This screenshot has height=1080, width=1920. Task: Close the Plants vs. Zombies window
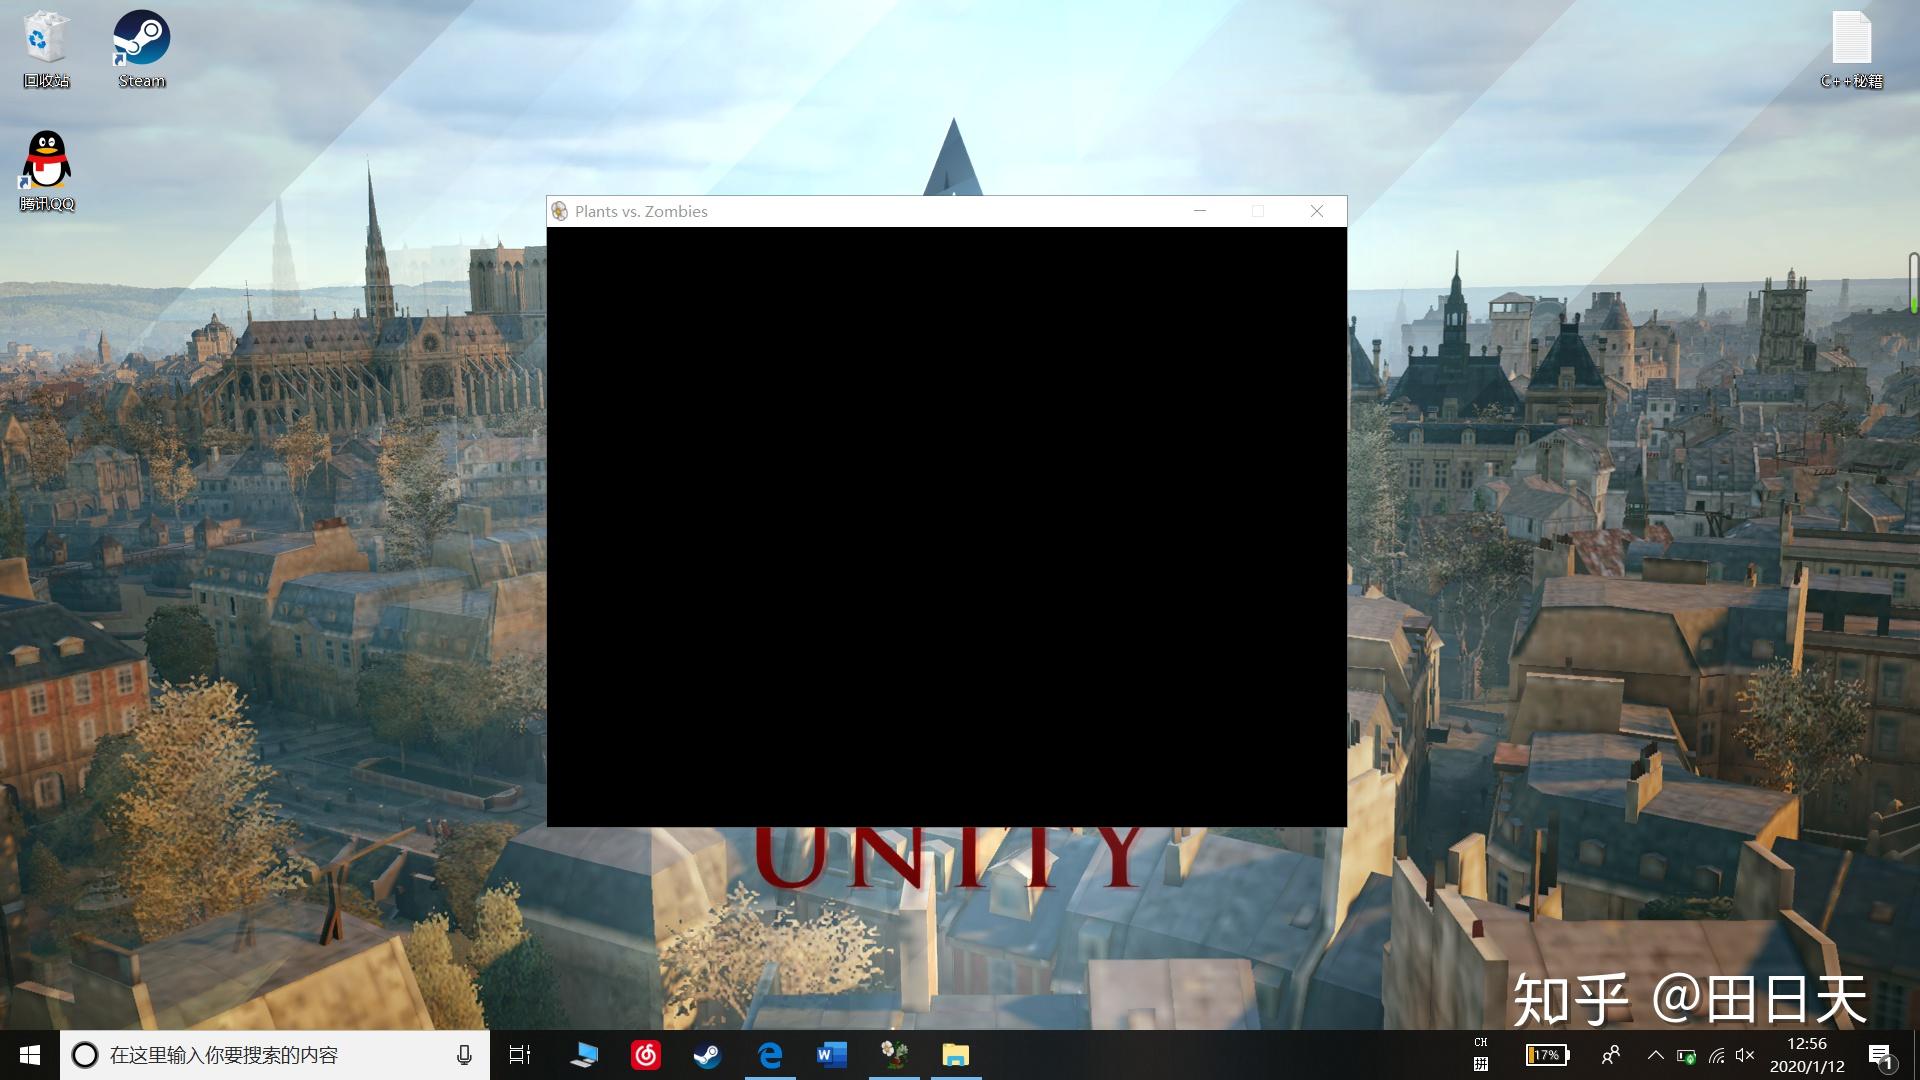(1317, 211)
